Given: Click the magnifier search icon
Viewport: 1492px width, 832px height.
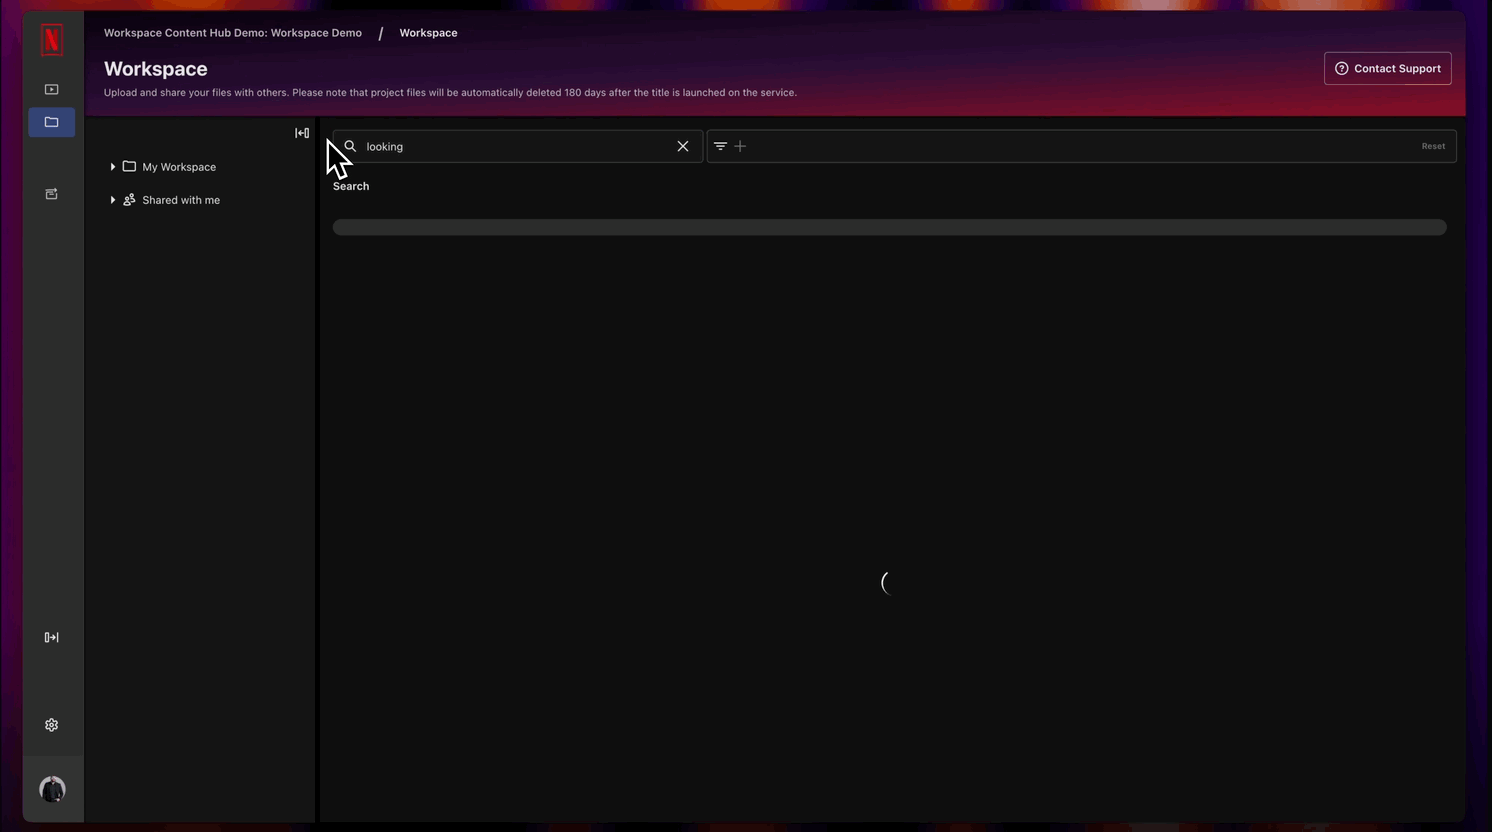Looking at the screenshot, I should [x=350, y=146].
